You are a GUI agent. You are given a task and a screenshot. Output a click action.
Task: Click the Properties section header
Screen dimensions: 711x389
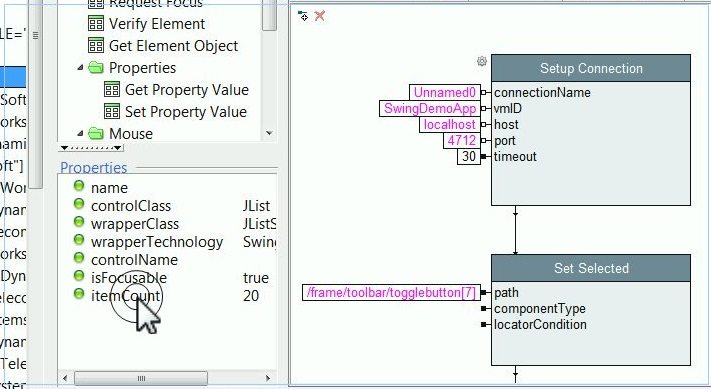point(94,168)
